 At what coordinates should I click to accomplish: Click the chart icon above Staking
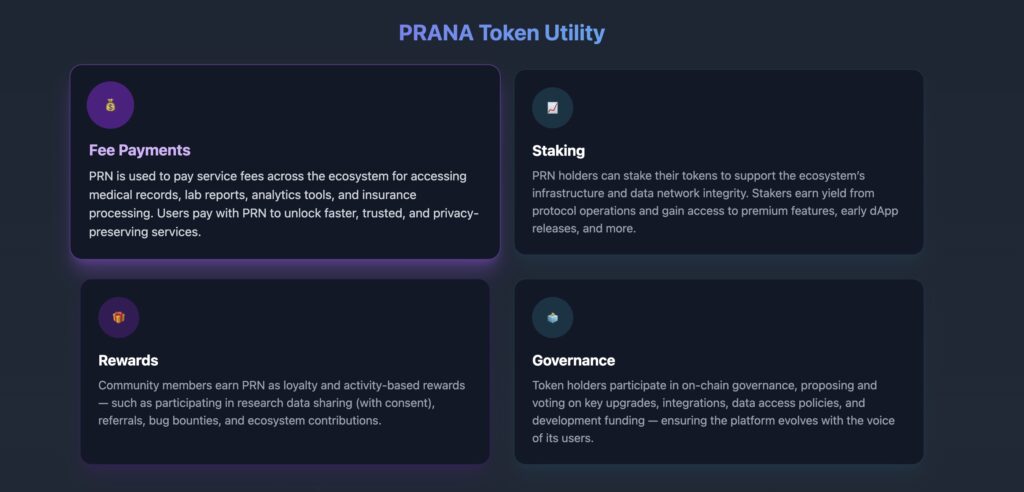(552, 108)
